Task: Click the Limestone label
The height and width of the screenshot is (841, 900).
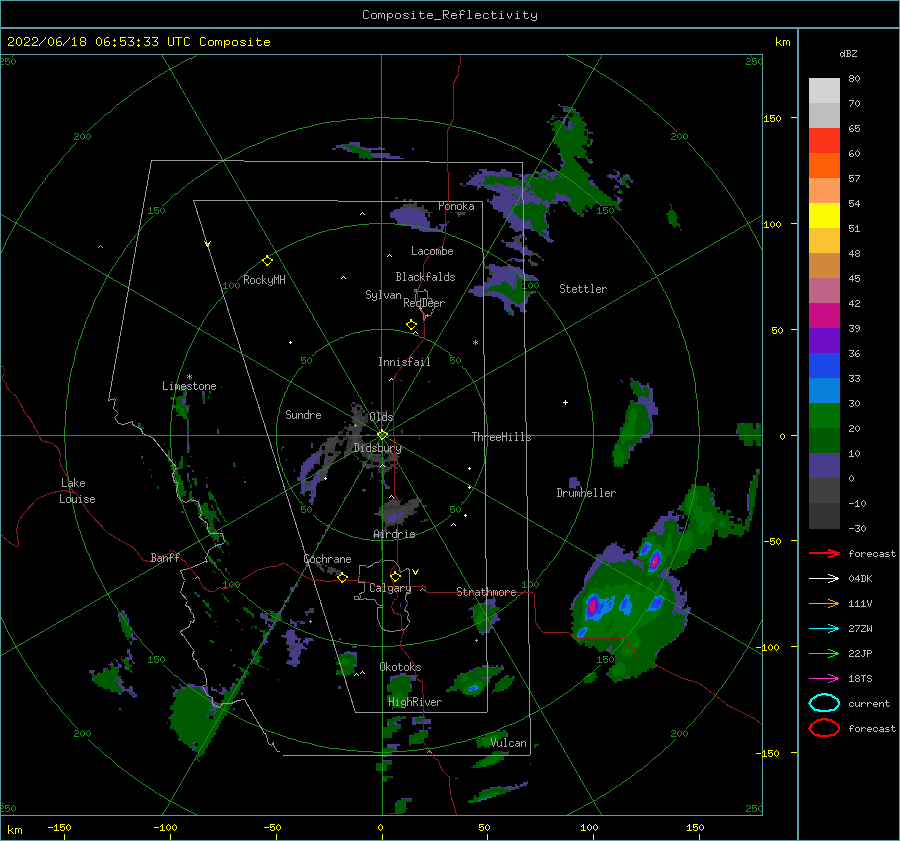Action: (189, 386)
